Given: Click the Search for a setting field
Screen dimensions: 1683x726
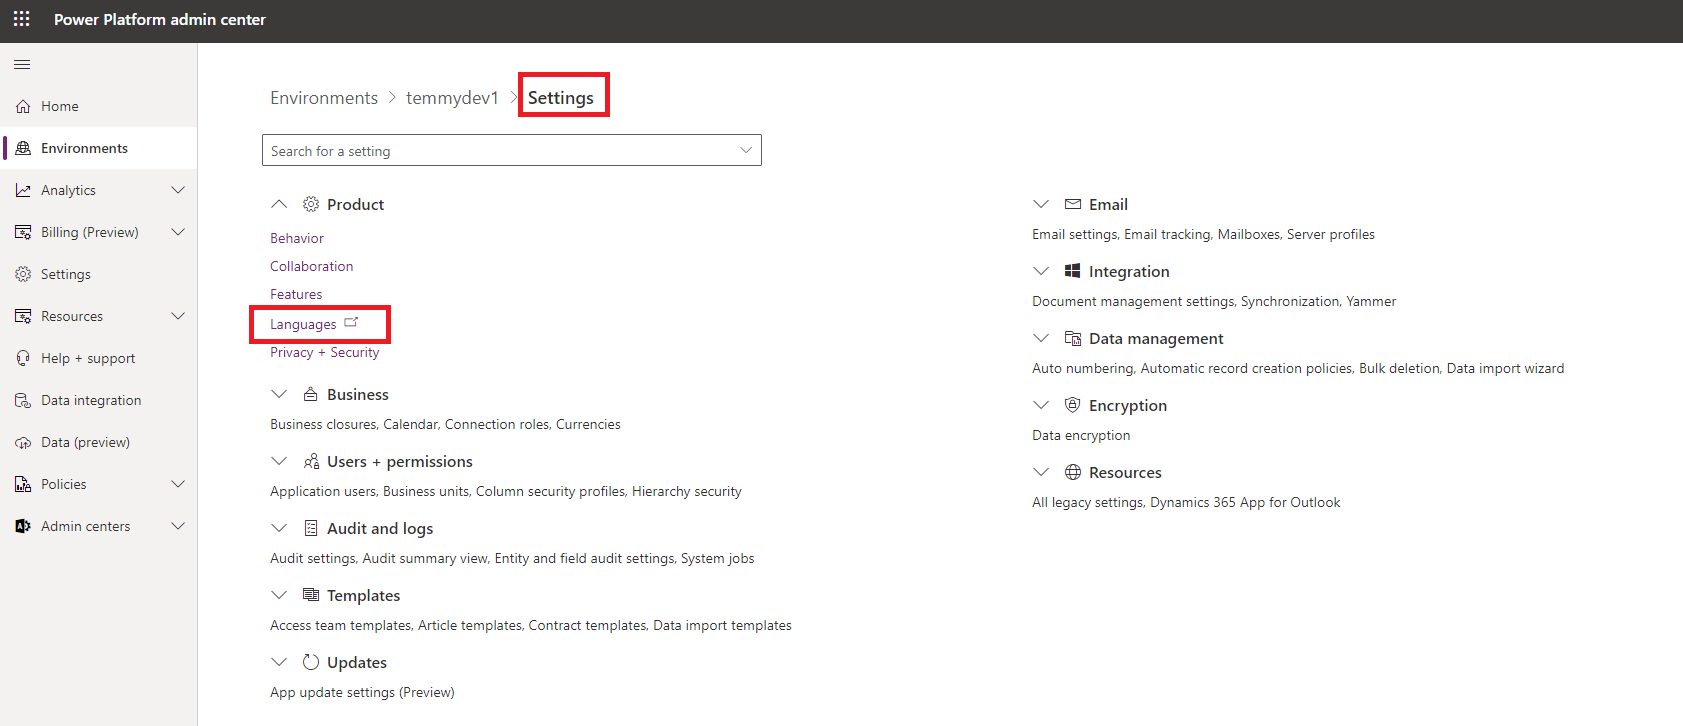Looking at the screenshot, I should coord(512,150).
